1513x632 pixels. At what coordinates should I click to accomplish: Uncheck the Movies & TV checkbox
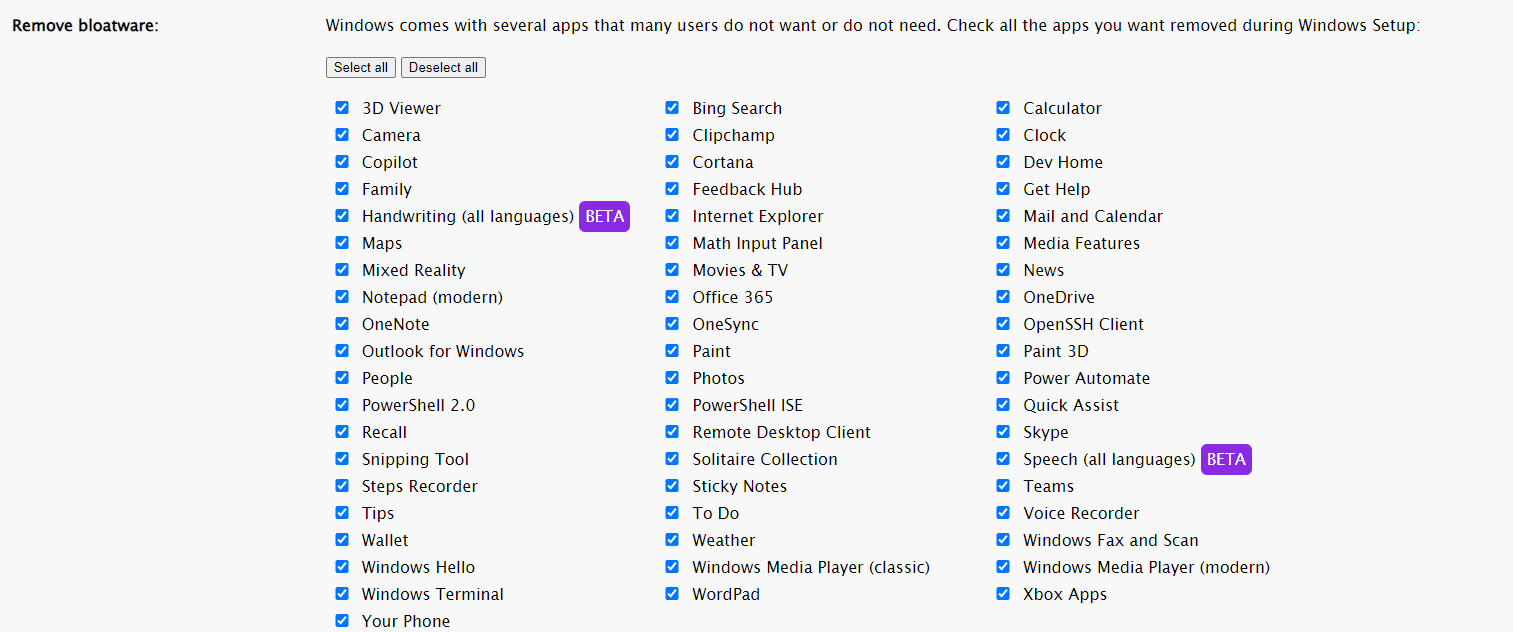point(672,270)
